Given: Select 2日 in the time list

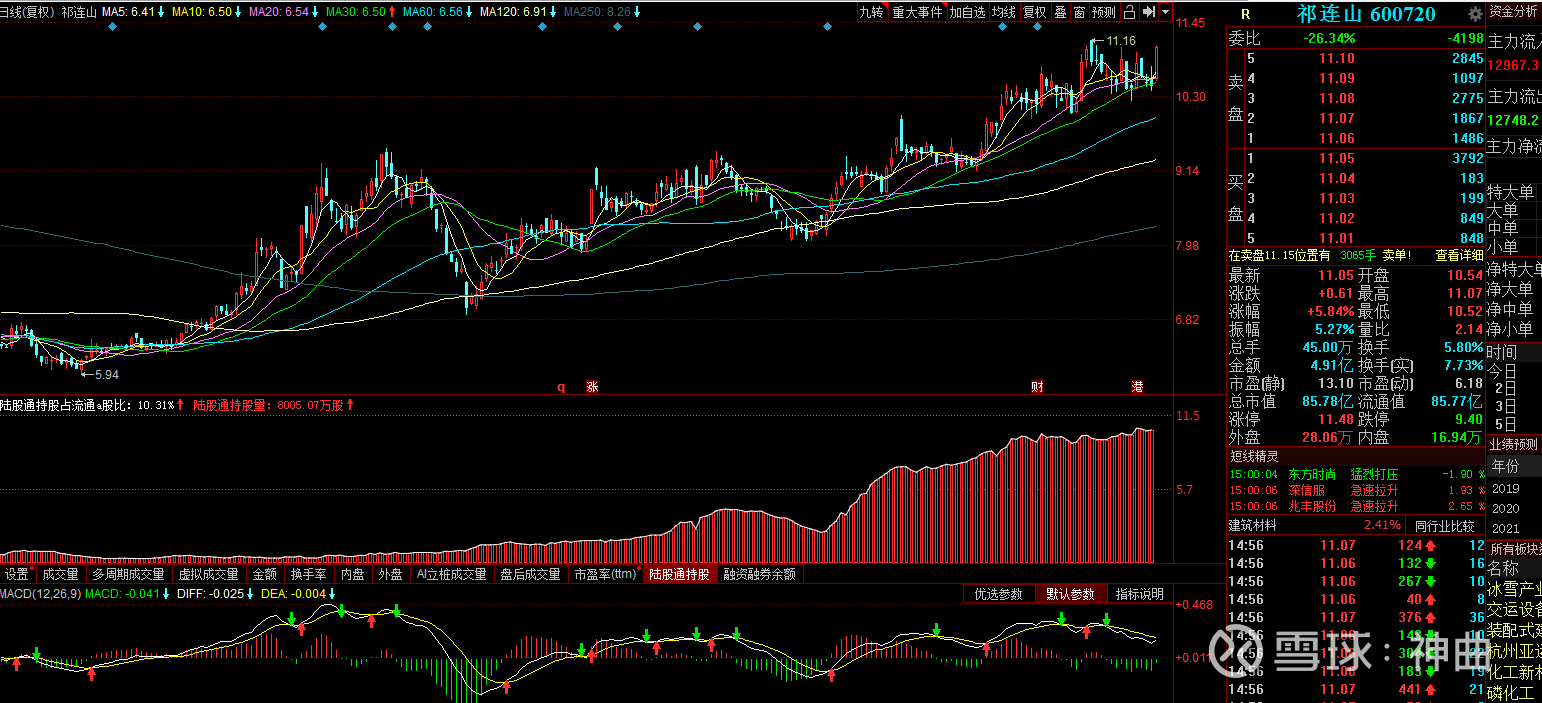Looking at the screenshot, I should click(1505, 388).
